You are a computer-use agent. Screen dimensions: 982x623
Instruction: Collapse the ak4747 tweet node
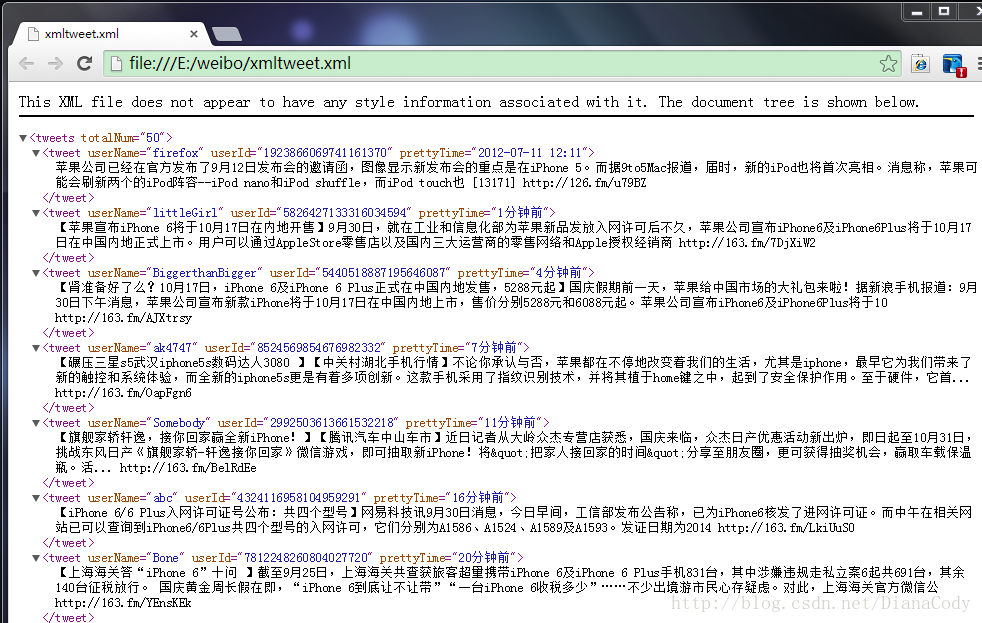click(36, 348)
